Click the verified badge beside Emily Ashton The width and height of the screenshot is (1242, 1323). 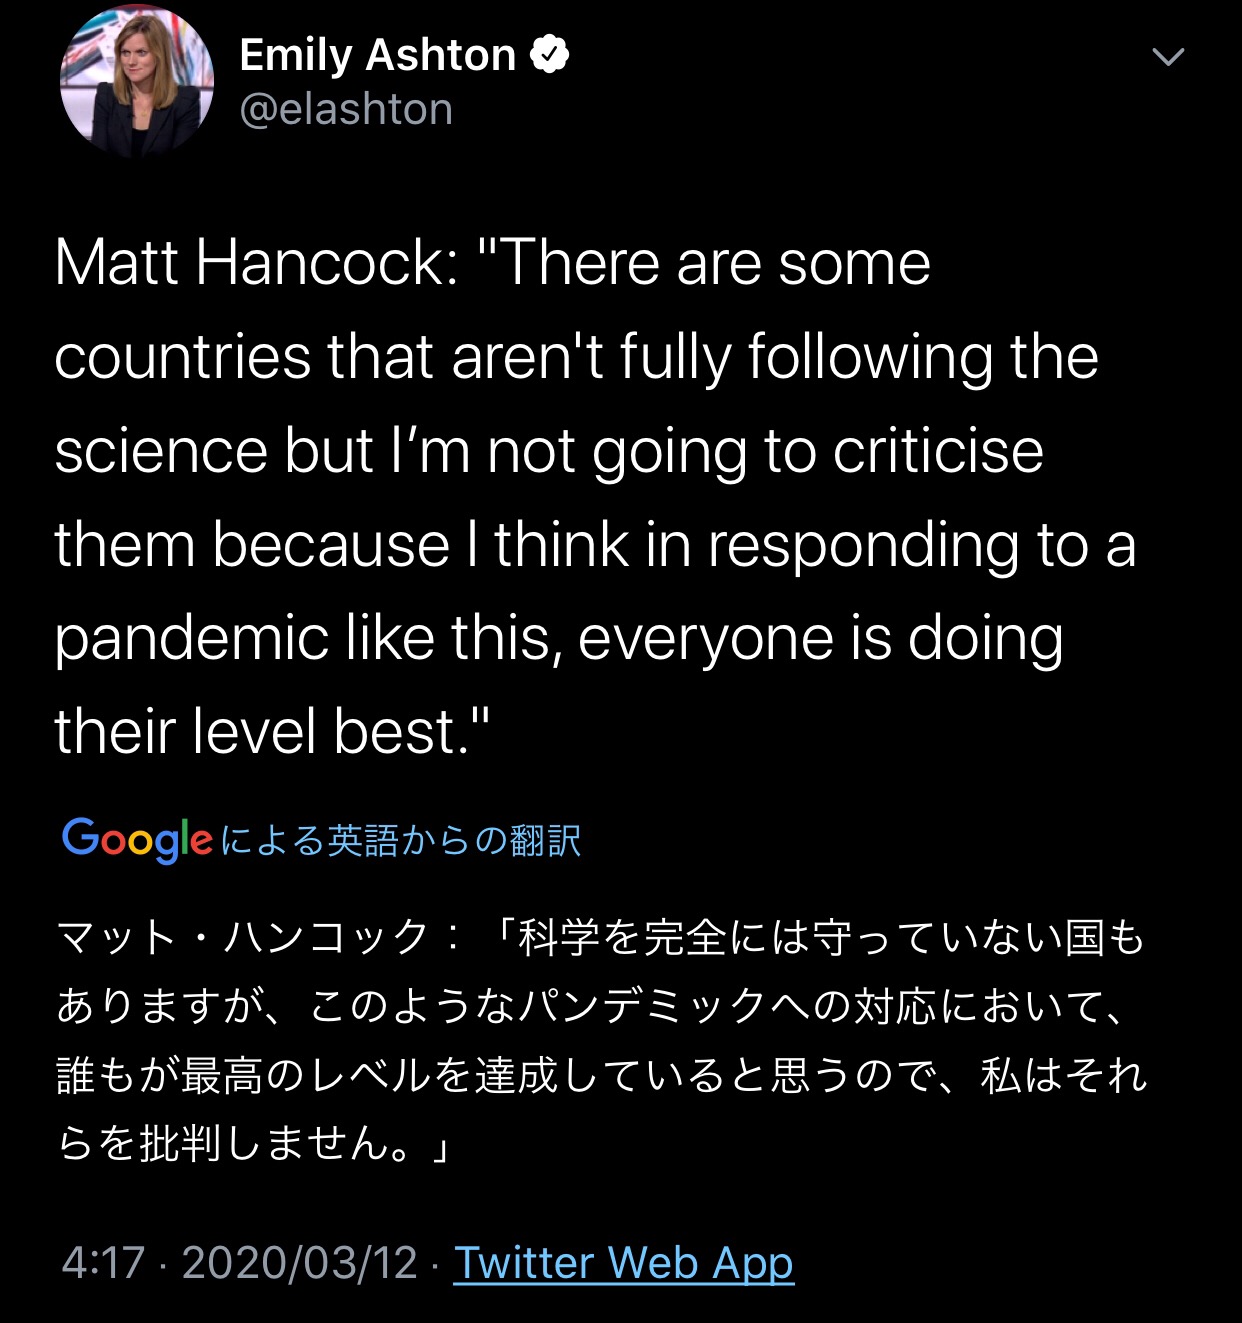(549, 54)
